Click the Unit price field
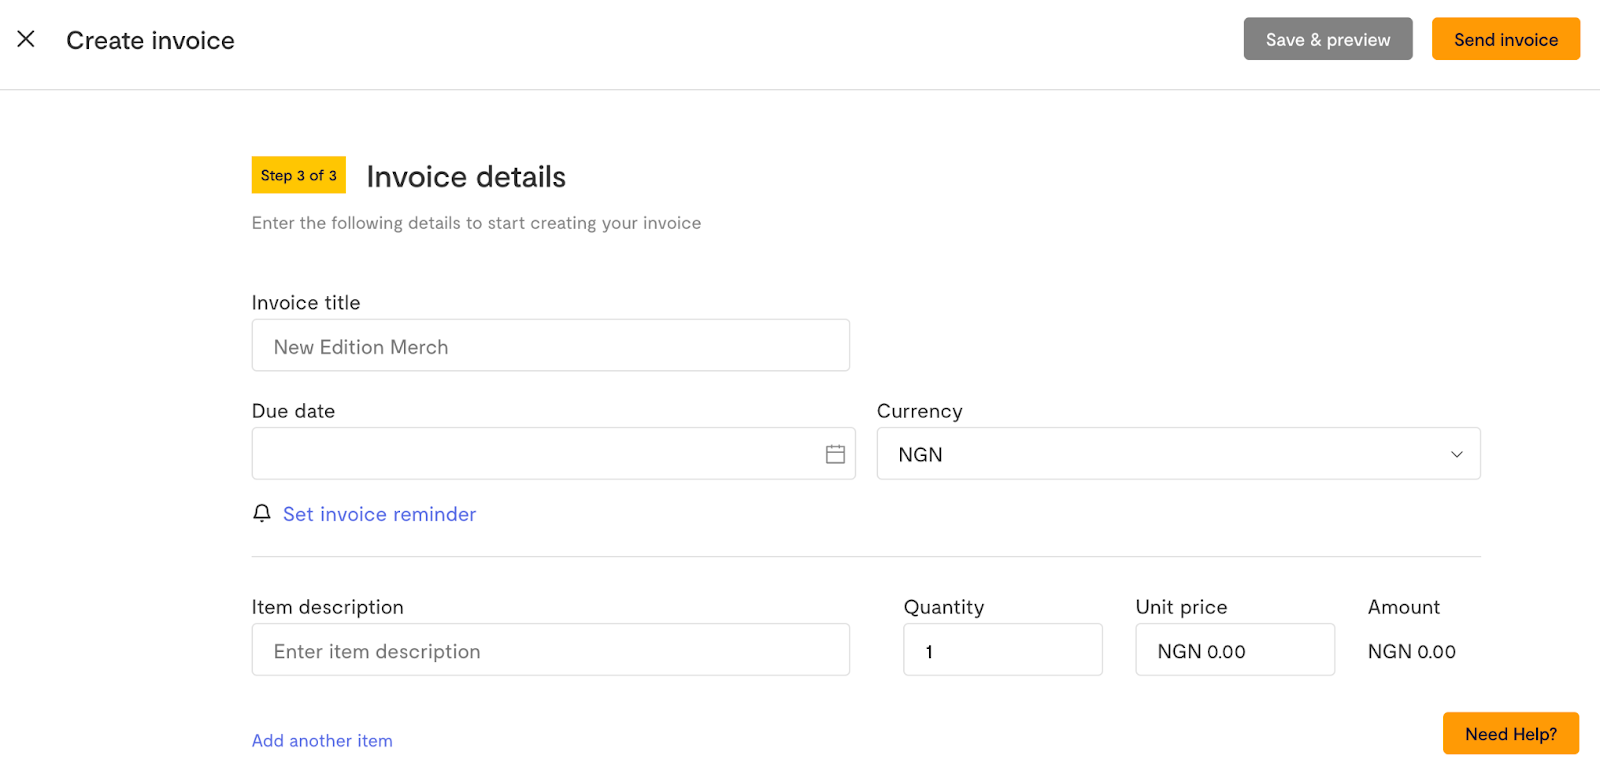Viewport: 1600px width, 770px height. click(1234, 650)
